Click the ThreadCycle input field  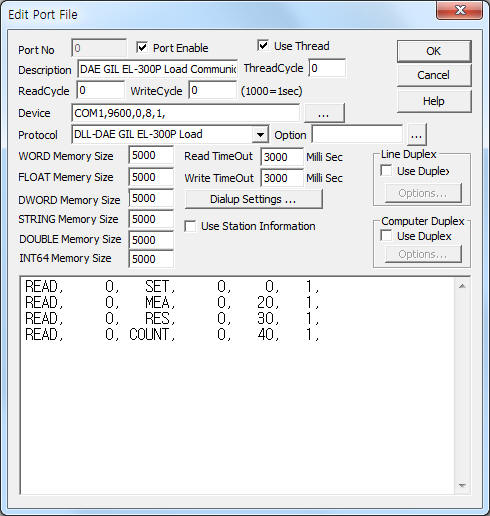coord(327,68)
